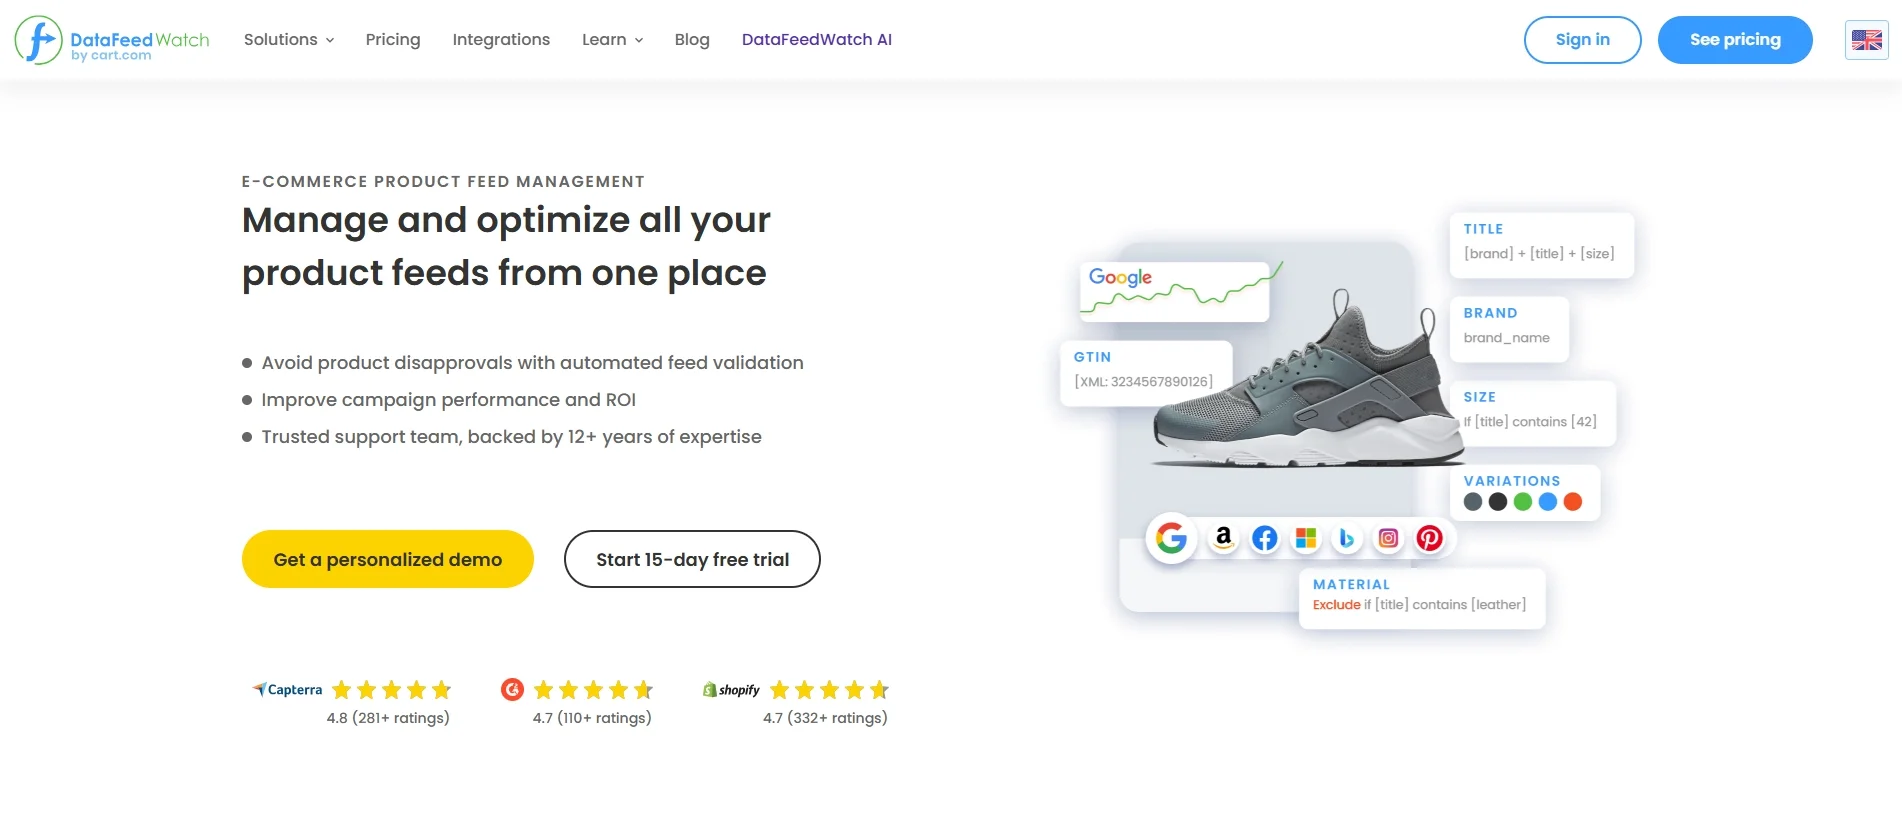This screenshot has height=819, width=1902.
Task: Click the See pricing button
Action: pyautogui.click(x=1735, y=40)
